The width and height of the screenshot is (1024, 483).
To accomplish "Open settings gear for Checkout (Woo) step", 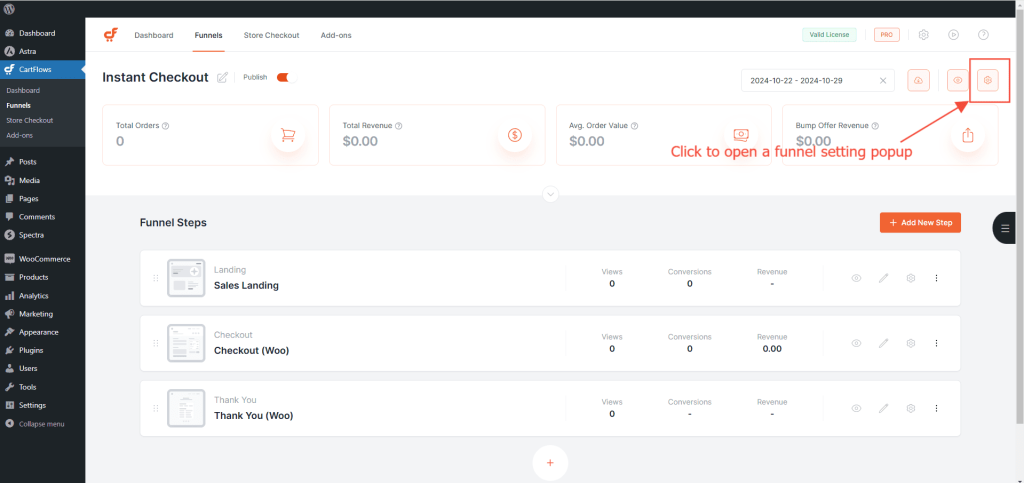I will tap(910, 343).
